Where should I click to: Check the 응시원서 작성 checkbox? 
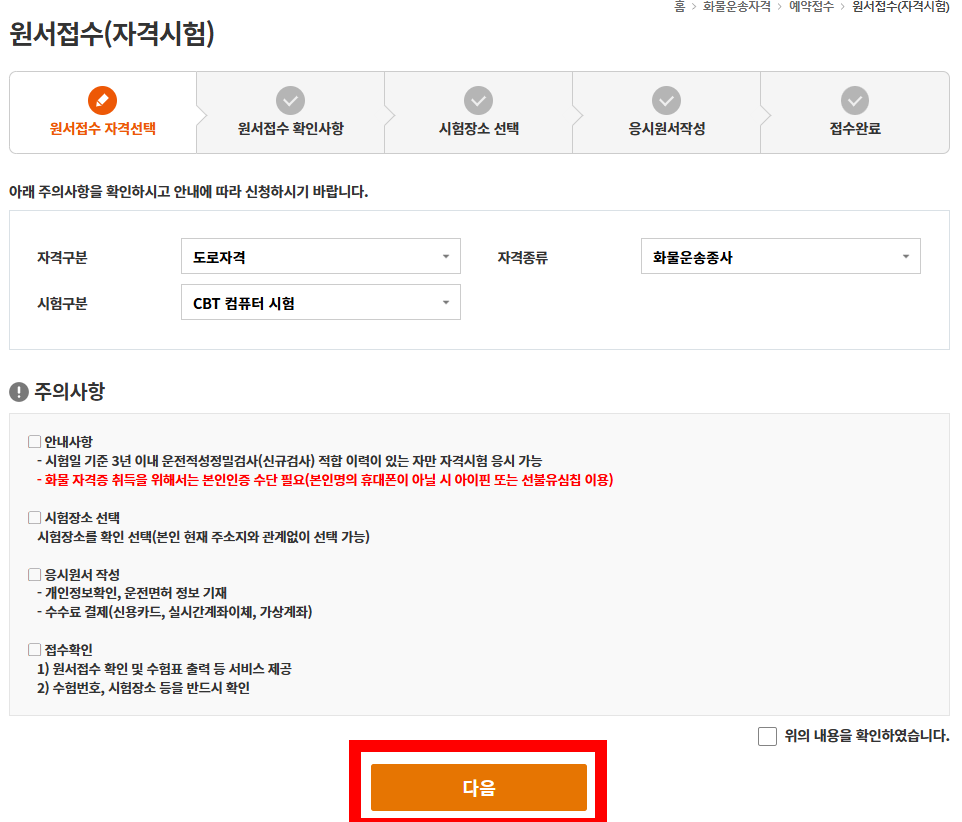pyautogui.click(x=34, y=575)
